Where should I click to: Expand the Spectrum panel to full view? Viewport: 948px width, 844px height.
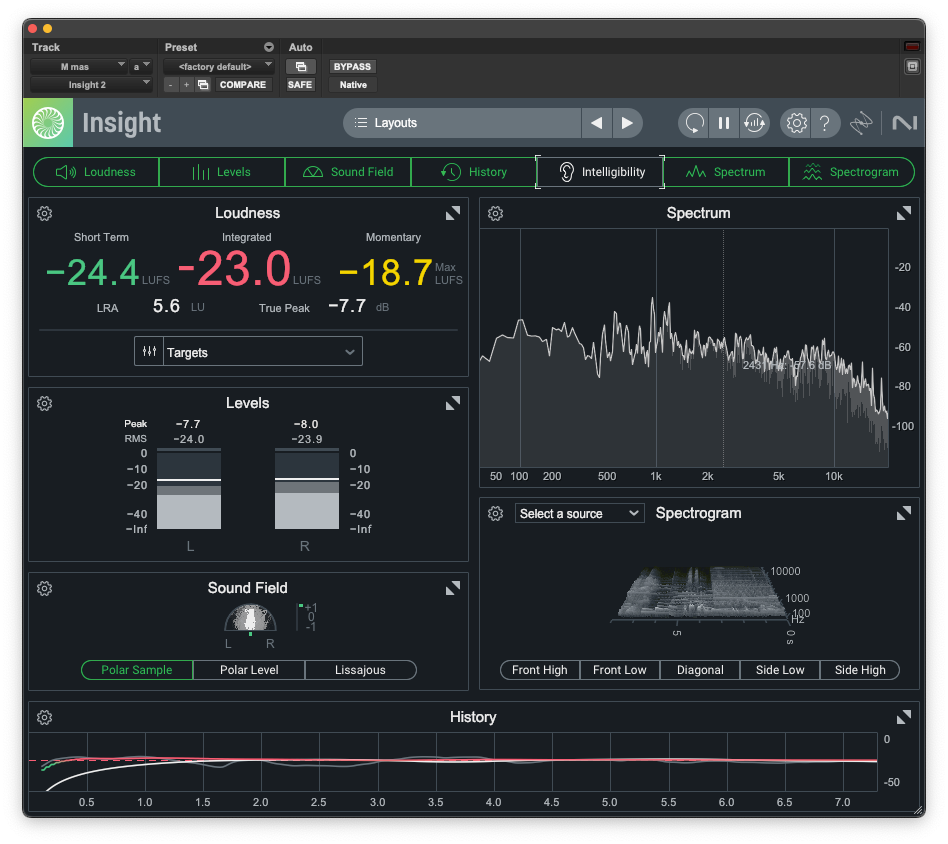tap(904, 213)
